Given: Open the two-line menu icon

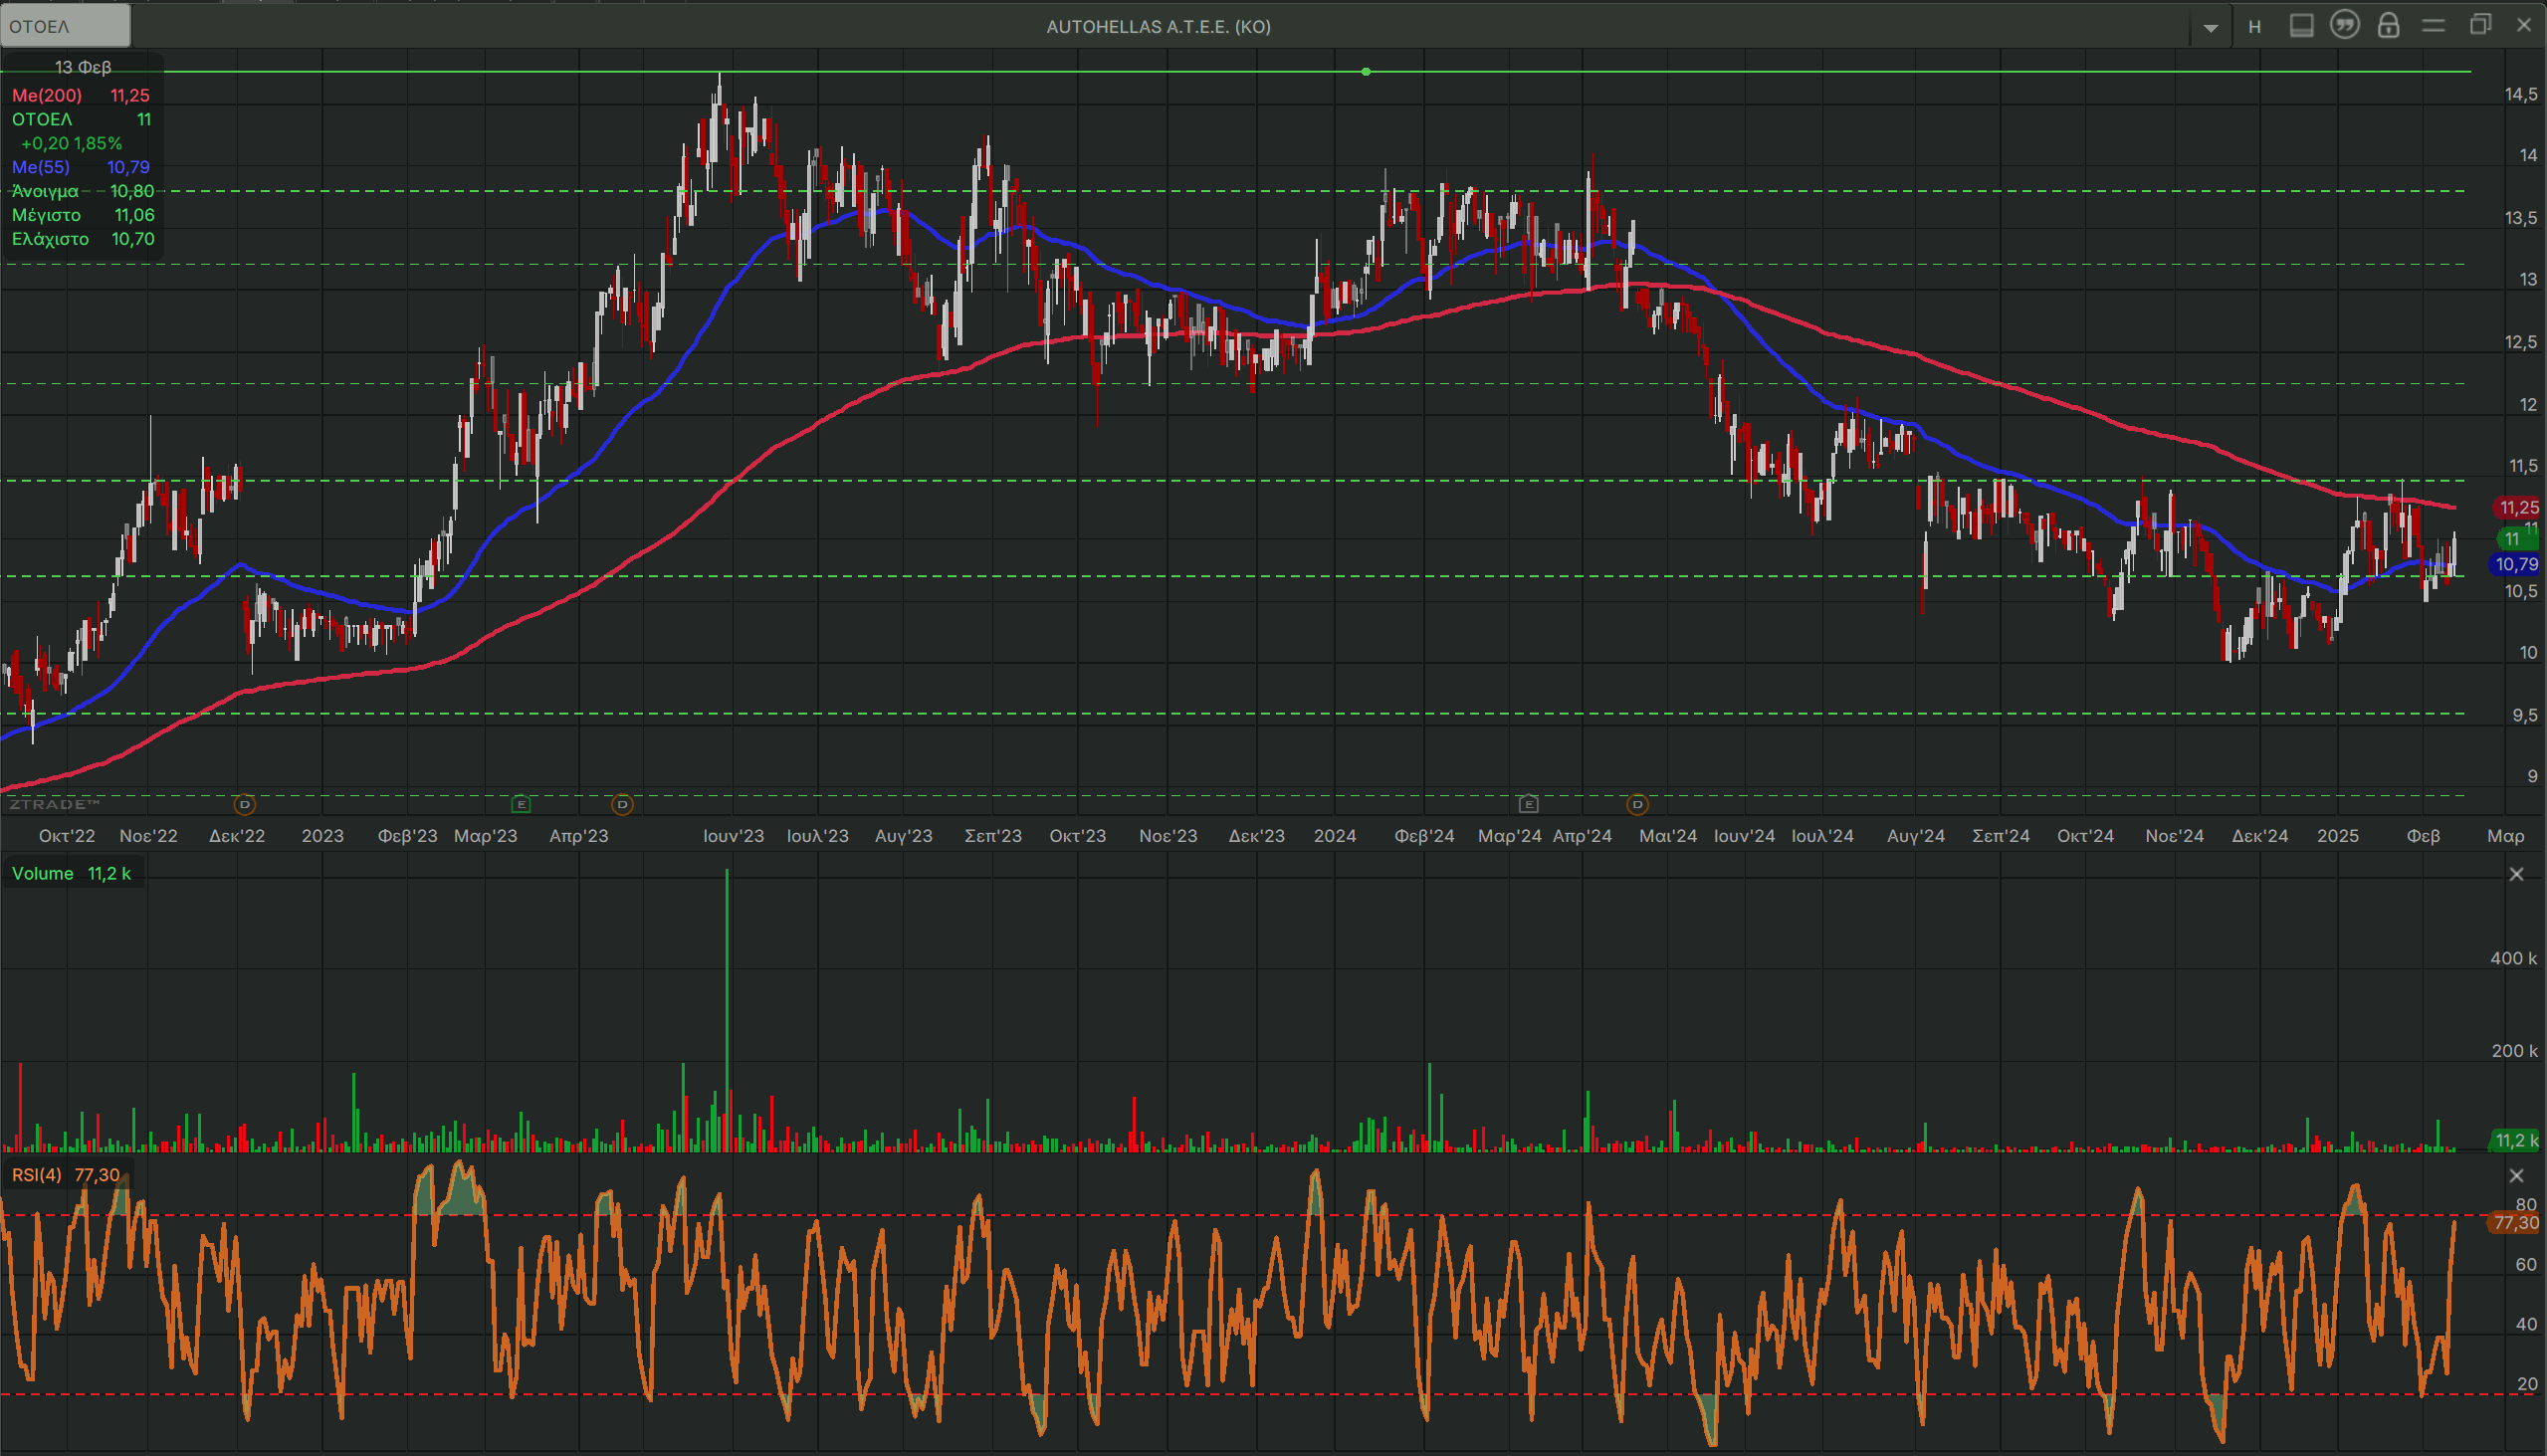Looking at the screenshot, I should click(2433, 26).
